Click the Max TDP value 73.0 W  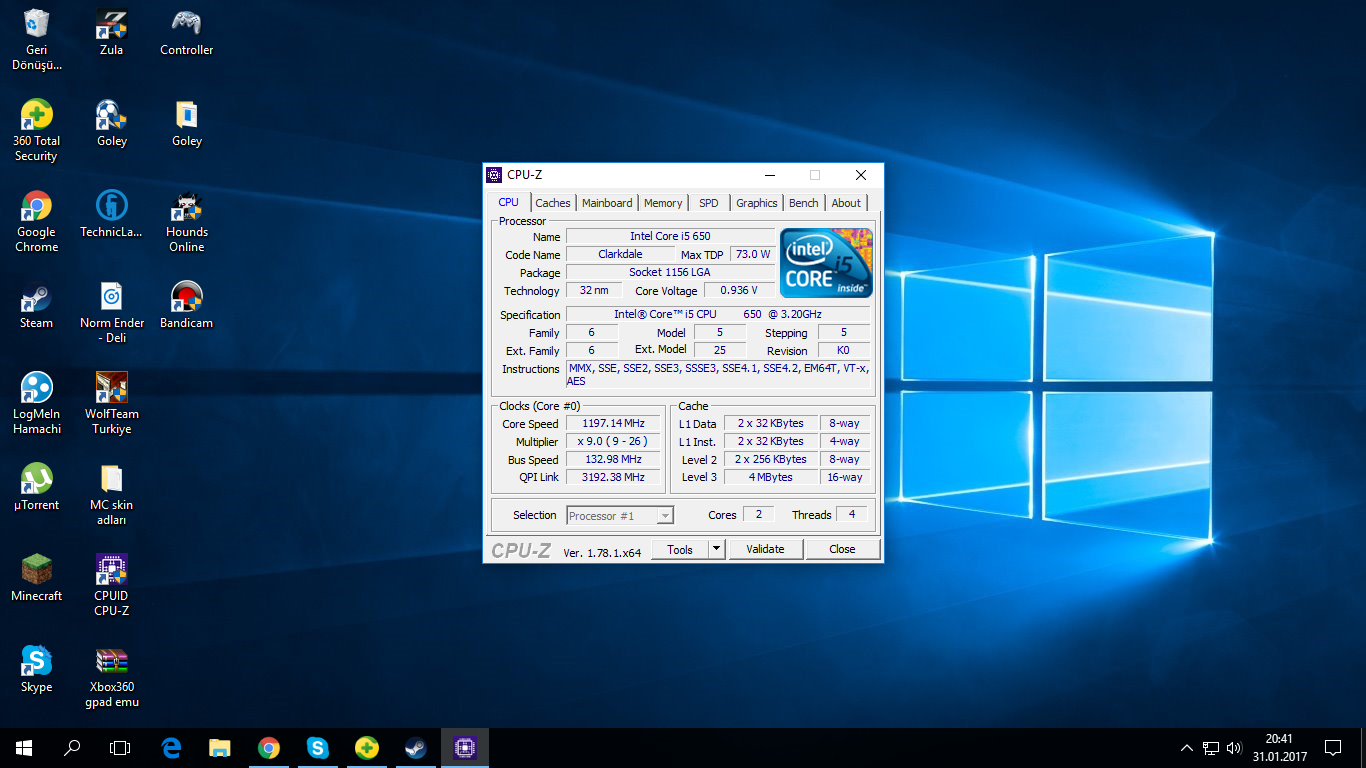pos(753,254)
